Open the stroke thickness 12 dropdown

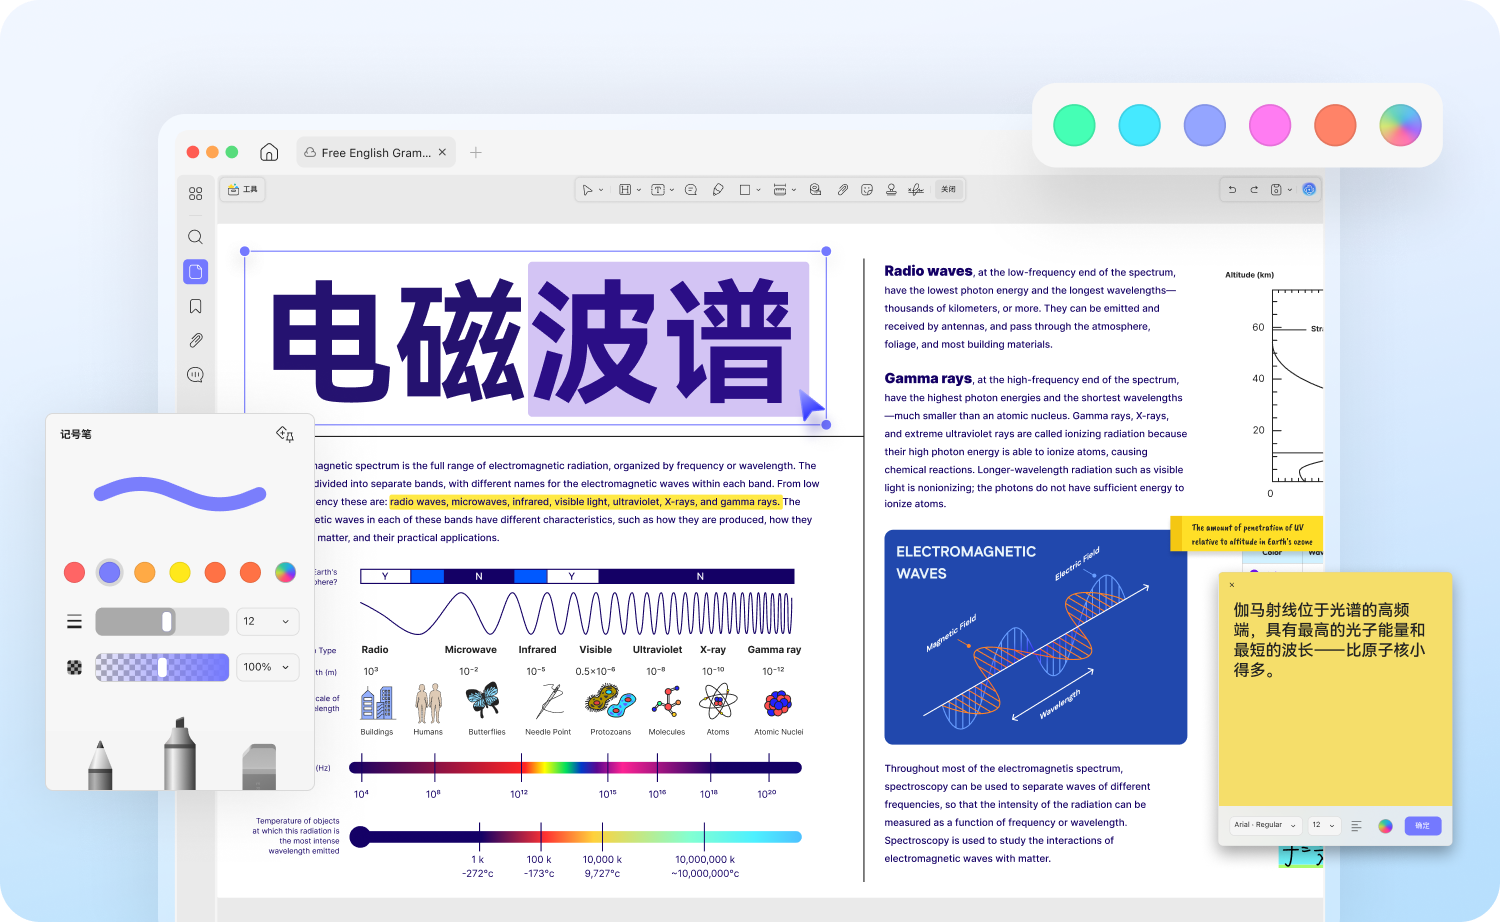[x=267, y=622]
